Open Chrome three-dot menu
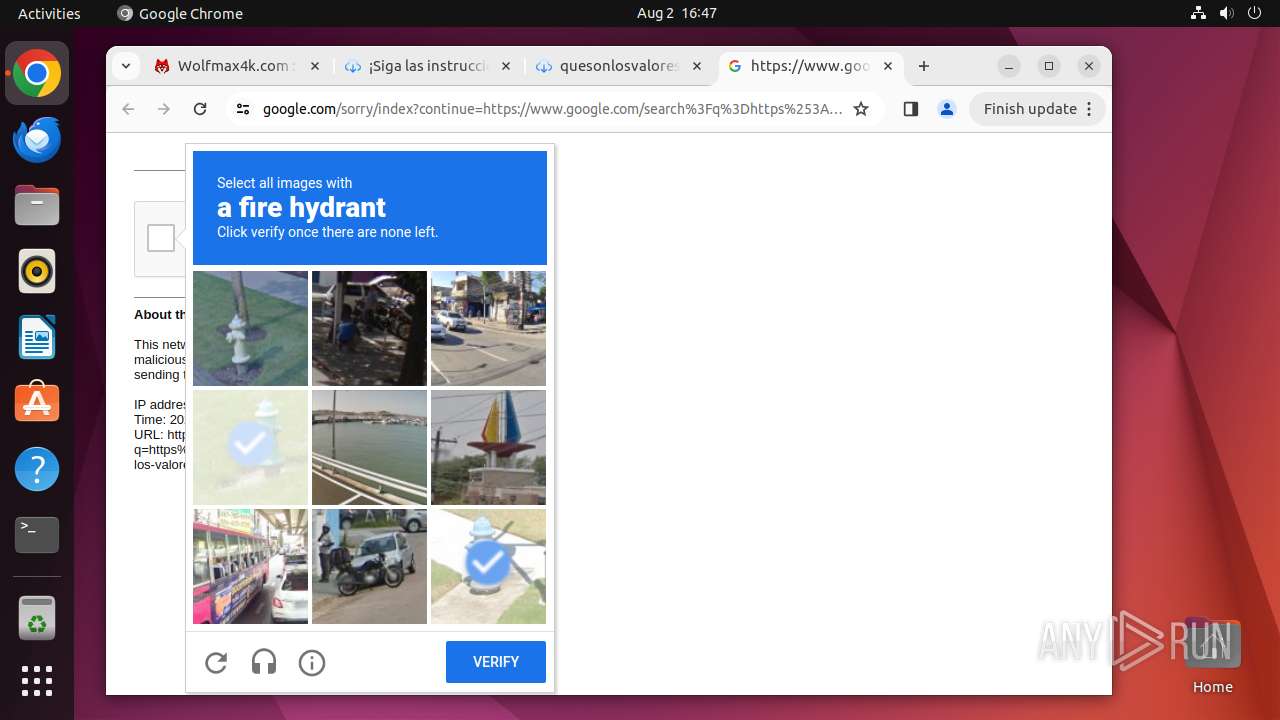 1090,109
